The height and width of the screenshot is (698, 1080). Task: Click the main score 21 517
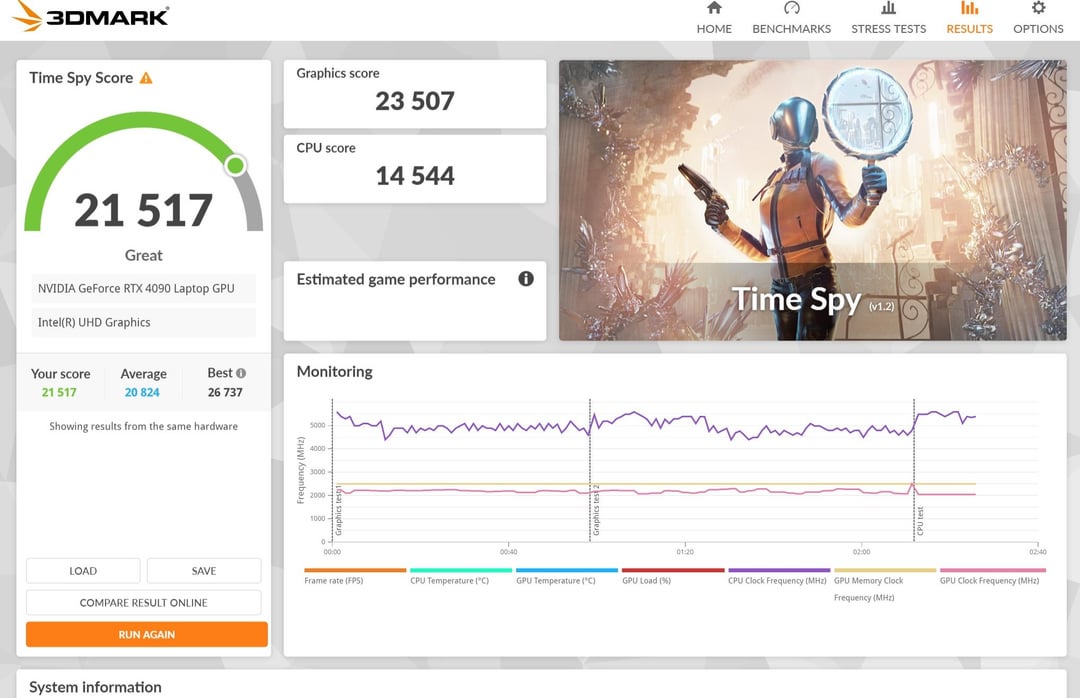click(143, 210)
